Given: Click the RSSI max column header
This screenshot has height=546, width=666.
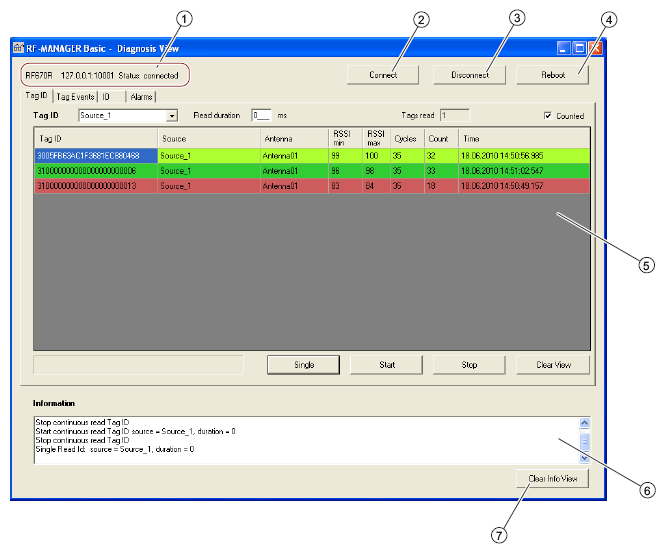Looking at the screenshot, I should [376, 139].
